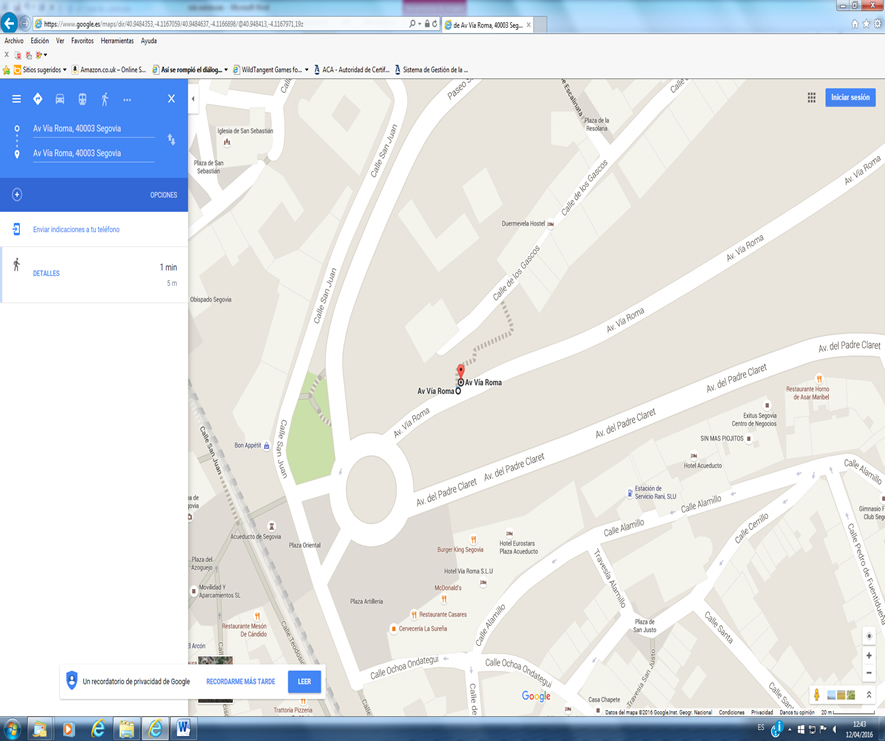Select driving (car) travel mode
Image resolution: width=885 pixels, height=741 pixels.
click(60, 99)
